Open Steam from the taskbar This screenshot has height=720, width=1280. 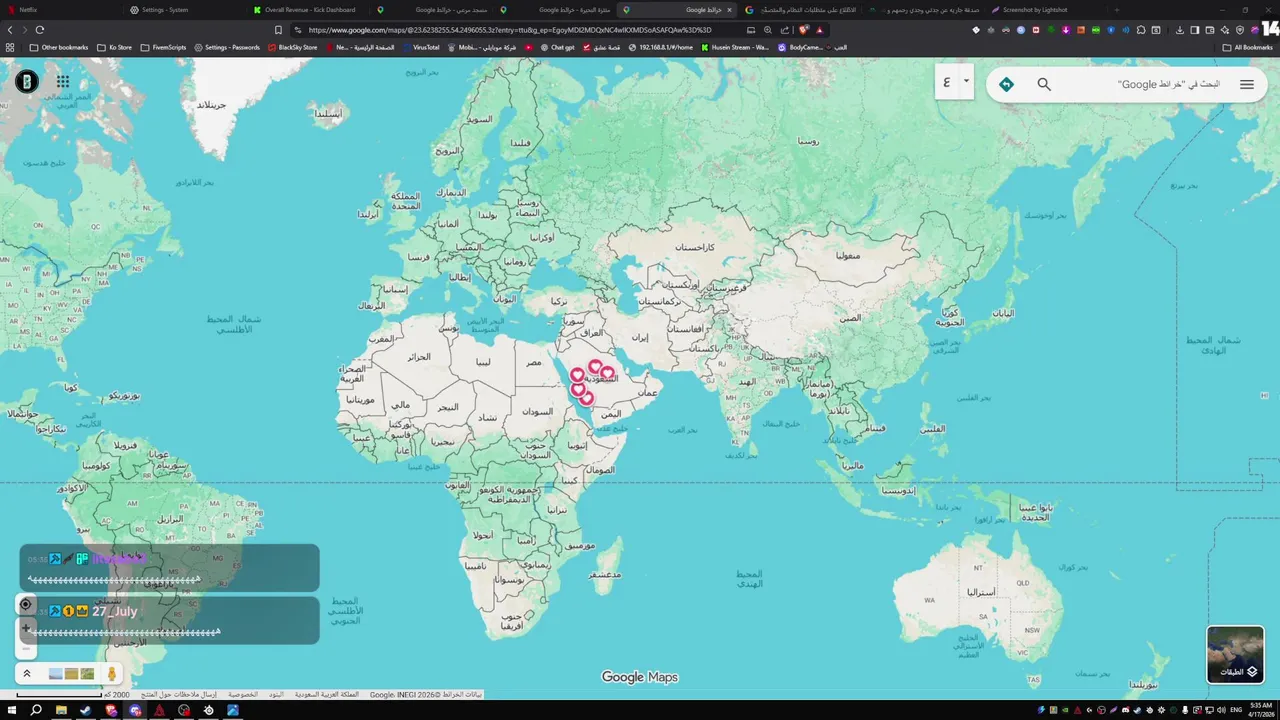(x=85, y=710)
